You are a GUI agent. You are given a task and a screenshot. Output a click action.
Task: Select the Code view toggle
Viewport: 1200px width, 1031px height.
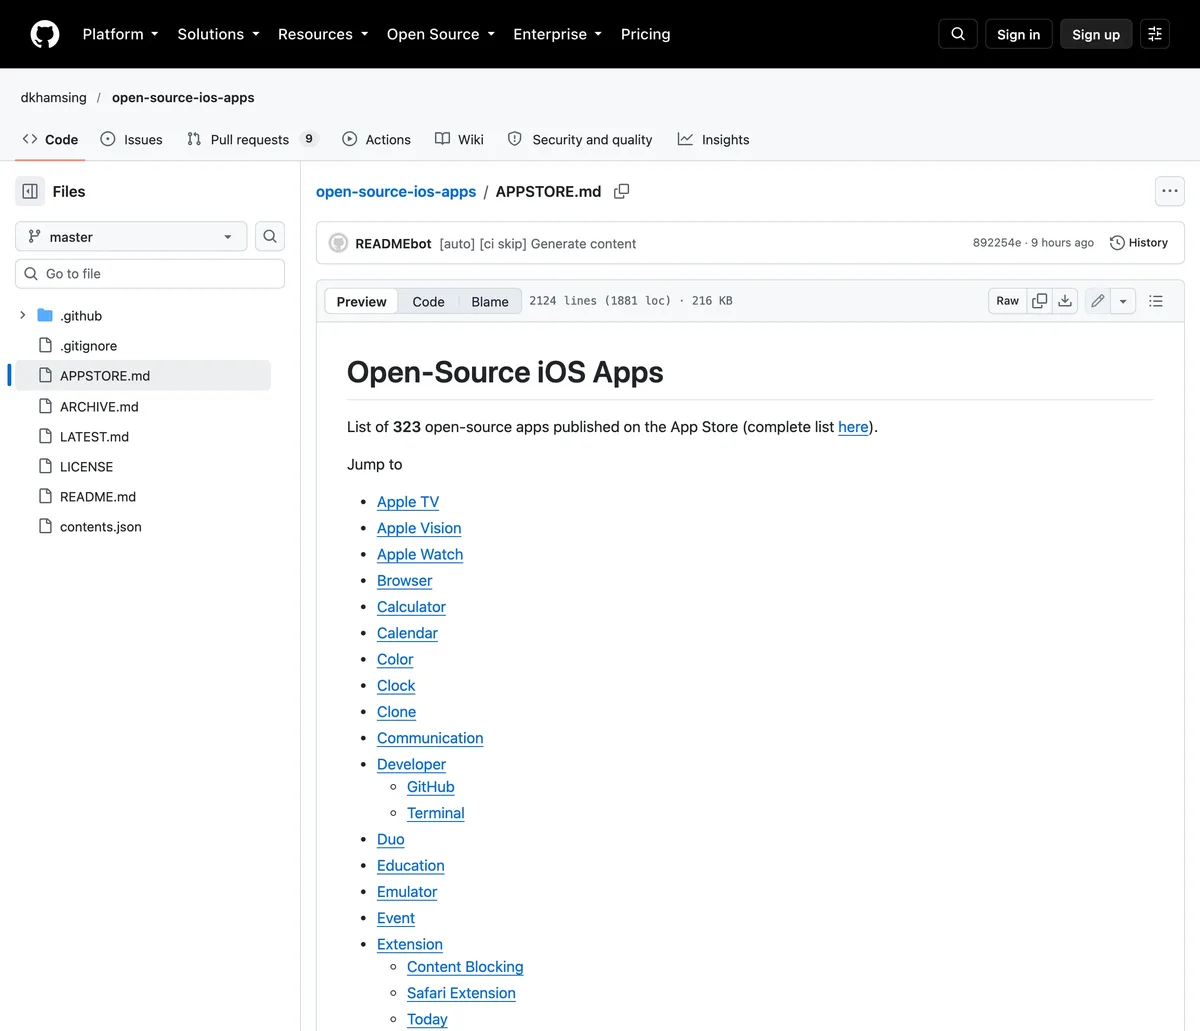click(x=428, y=301)
